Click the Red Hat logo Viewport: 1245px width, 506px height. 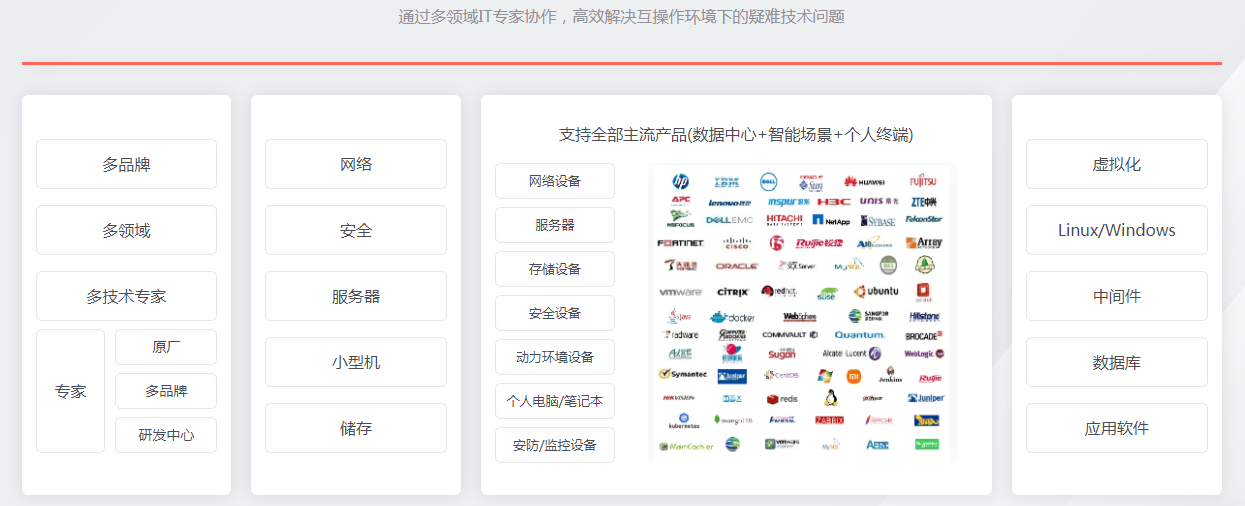point(778,292)
